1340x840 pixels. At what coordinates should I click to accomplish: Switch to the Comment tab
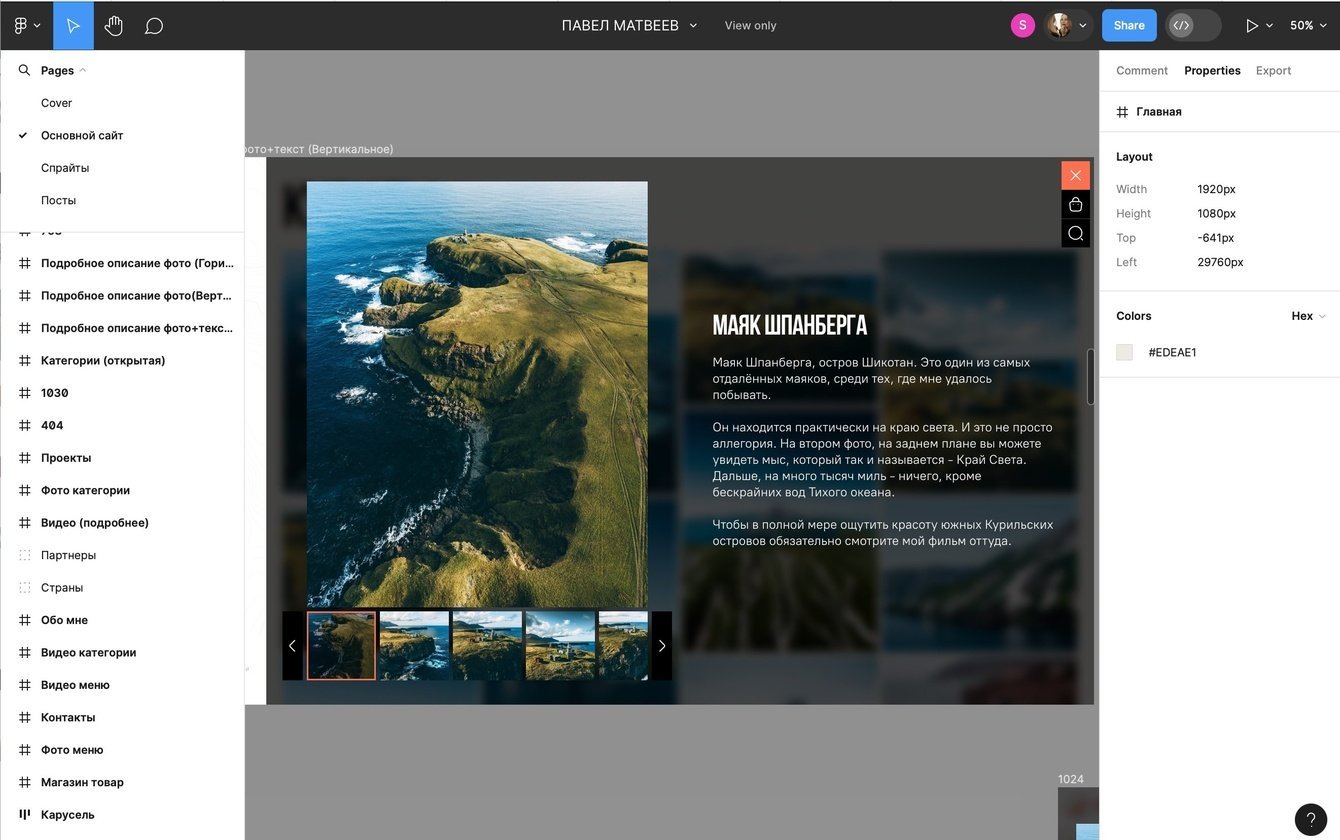[1142, 70]
